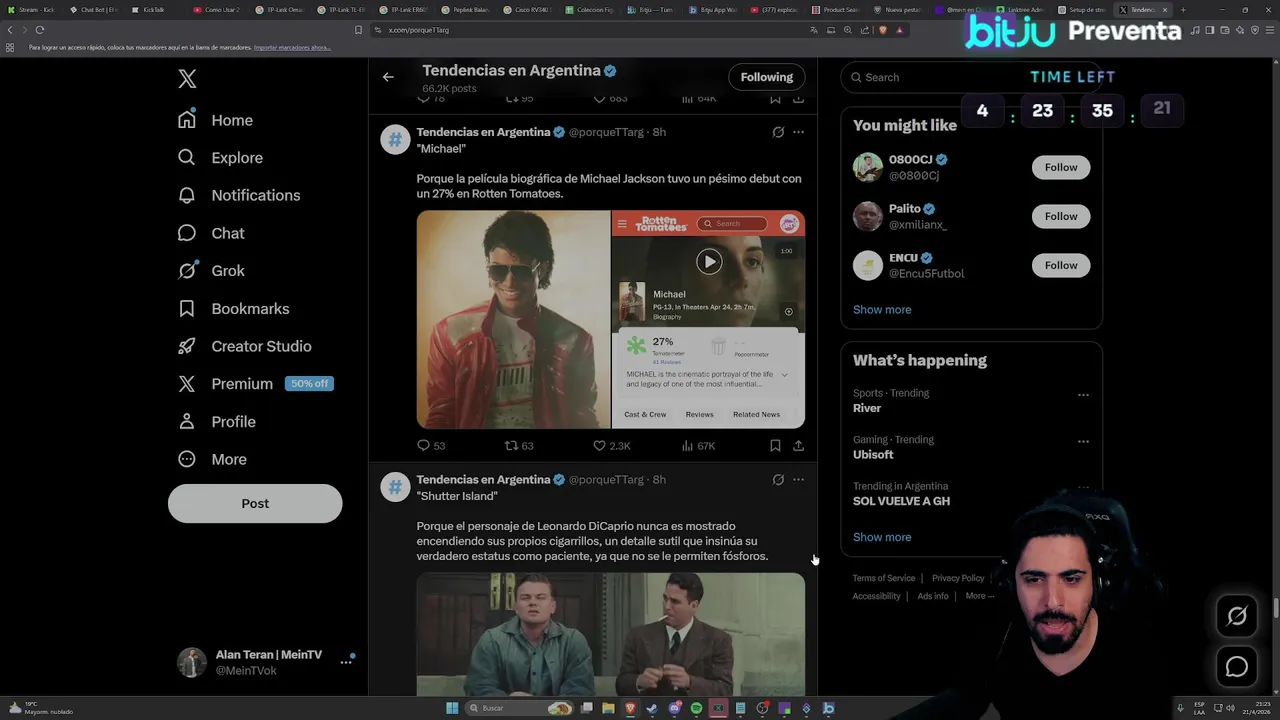This screenshot has height=720, width=1280.
Task: Open options for the Ubisoft trend
Action: 1083,441
